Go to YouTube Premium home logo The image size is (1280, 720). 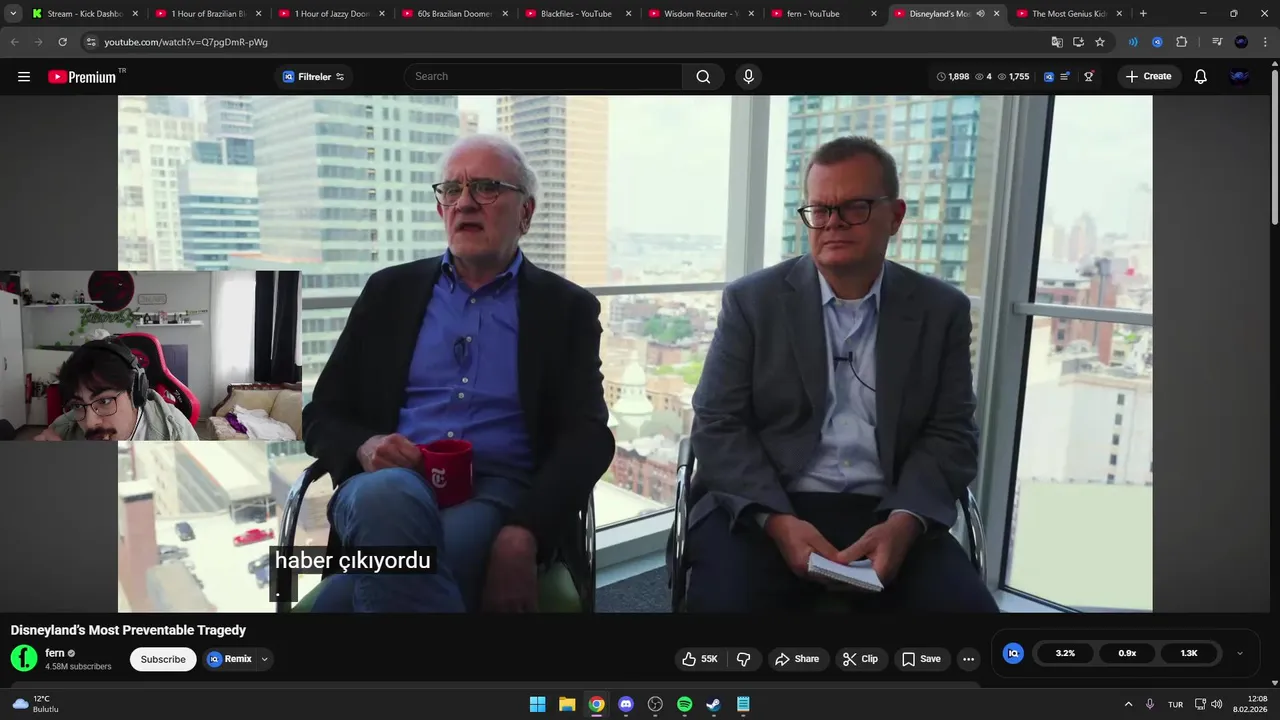coord(82,77)
